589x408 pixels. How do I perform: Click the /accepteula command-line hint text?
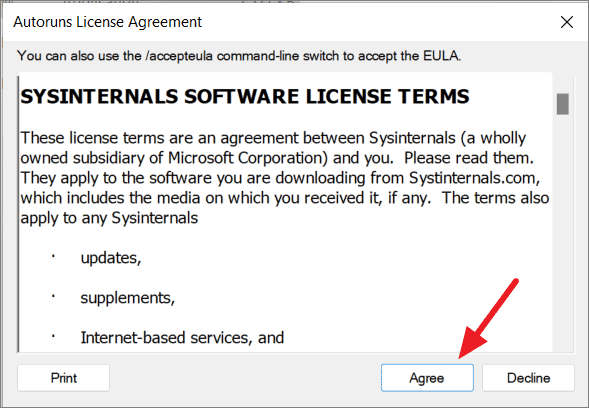coord(239,56)
